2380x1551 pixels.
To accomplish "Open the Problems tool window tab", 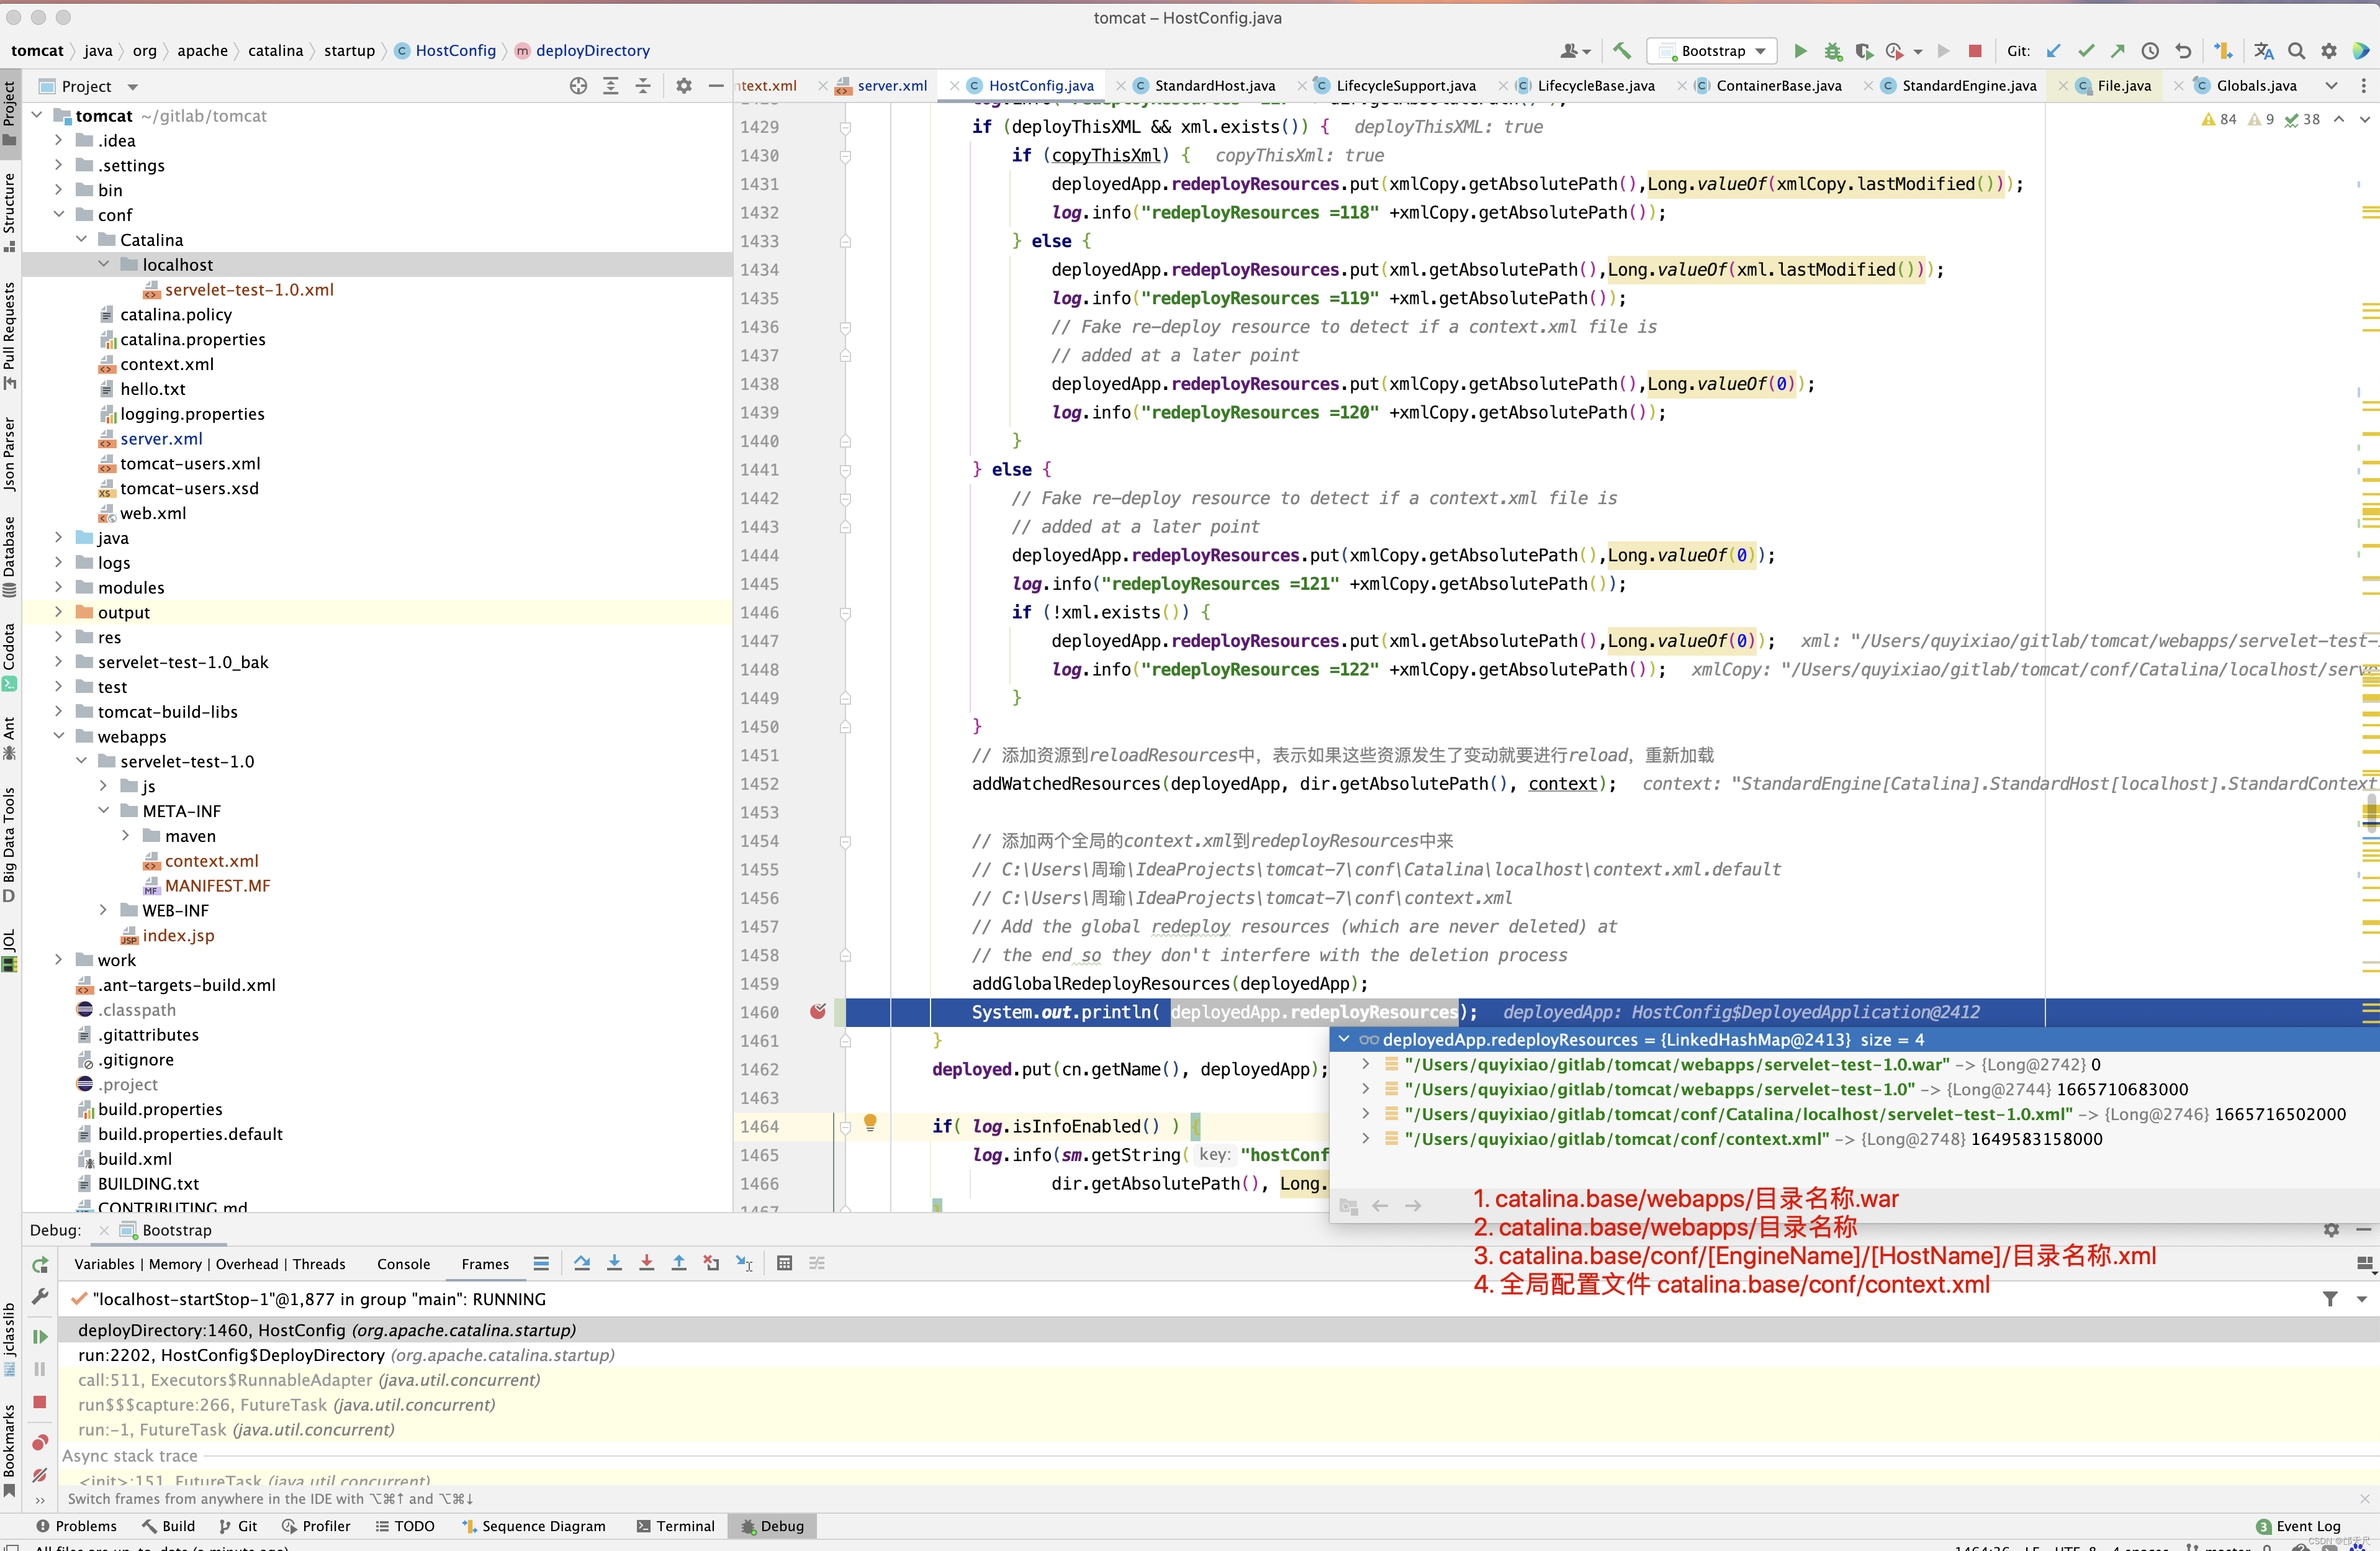I will point(77,1526).
